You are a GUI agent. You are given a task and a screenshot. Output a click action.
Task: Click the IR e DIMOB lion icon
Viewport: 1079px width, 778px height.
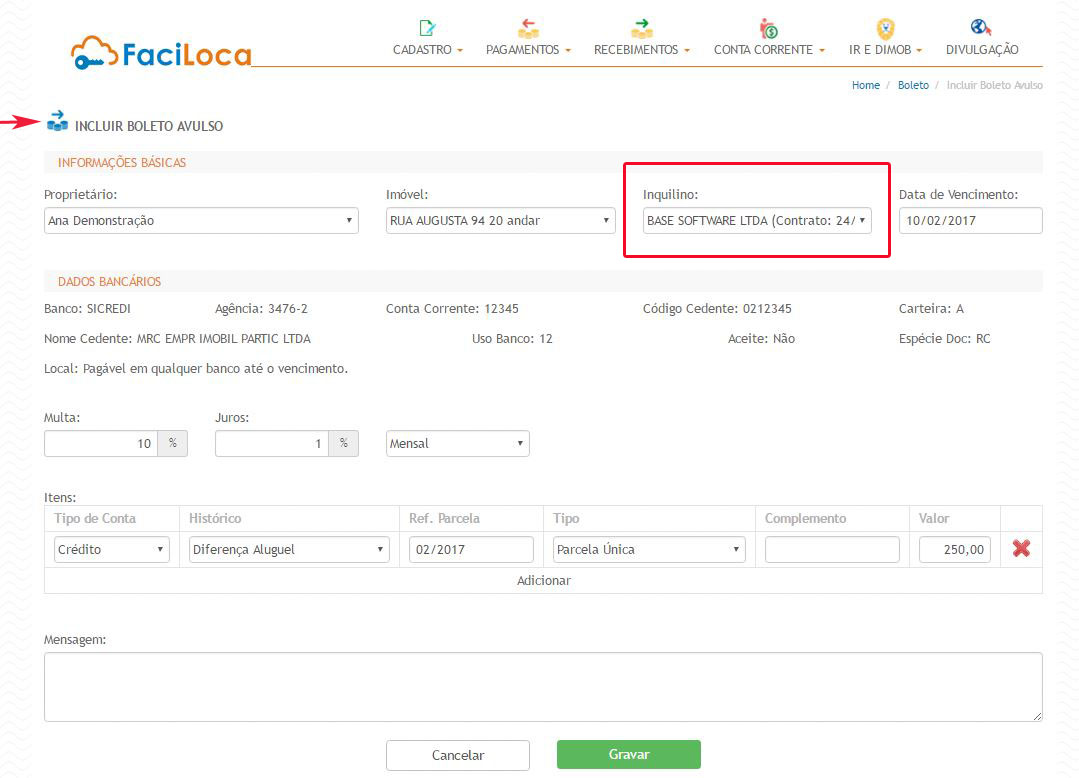click(x=885, y=28)
